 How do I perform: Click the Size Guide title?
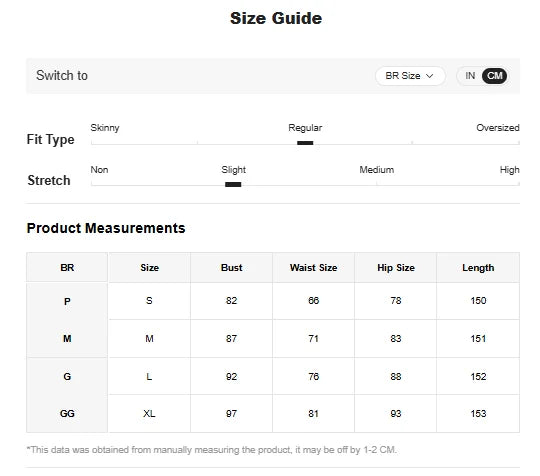tap(276, 18)
